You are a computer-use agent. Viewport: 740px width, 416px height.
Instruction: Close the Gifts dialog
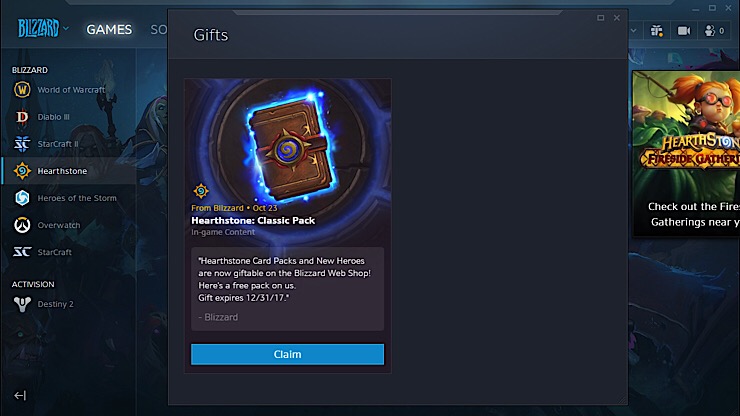[617, 18]
